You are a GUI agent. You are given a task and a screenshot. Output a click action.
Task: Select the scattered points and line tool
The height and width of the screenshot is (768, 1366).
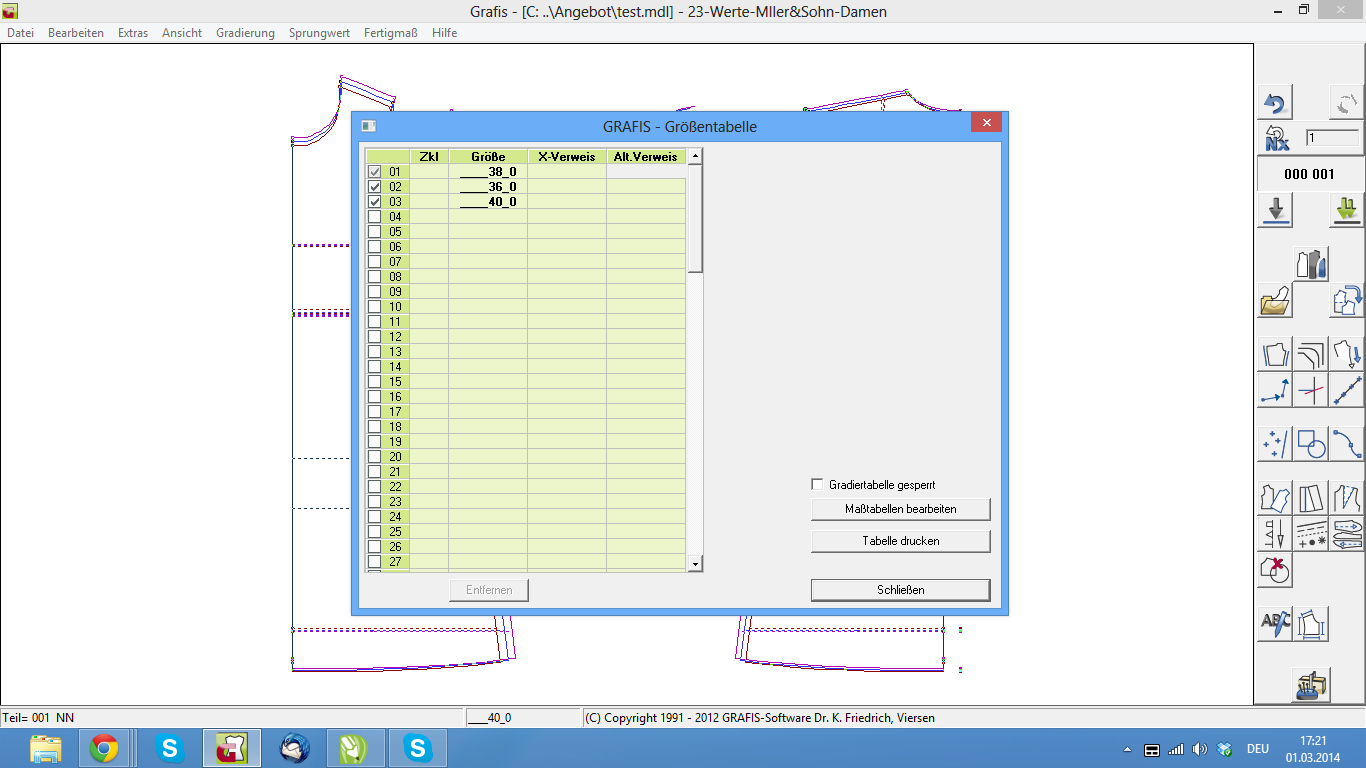coord(1275,443)
